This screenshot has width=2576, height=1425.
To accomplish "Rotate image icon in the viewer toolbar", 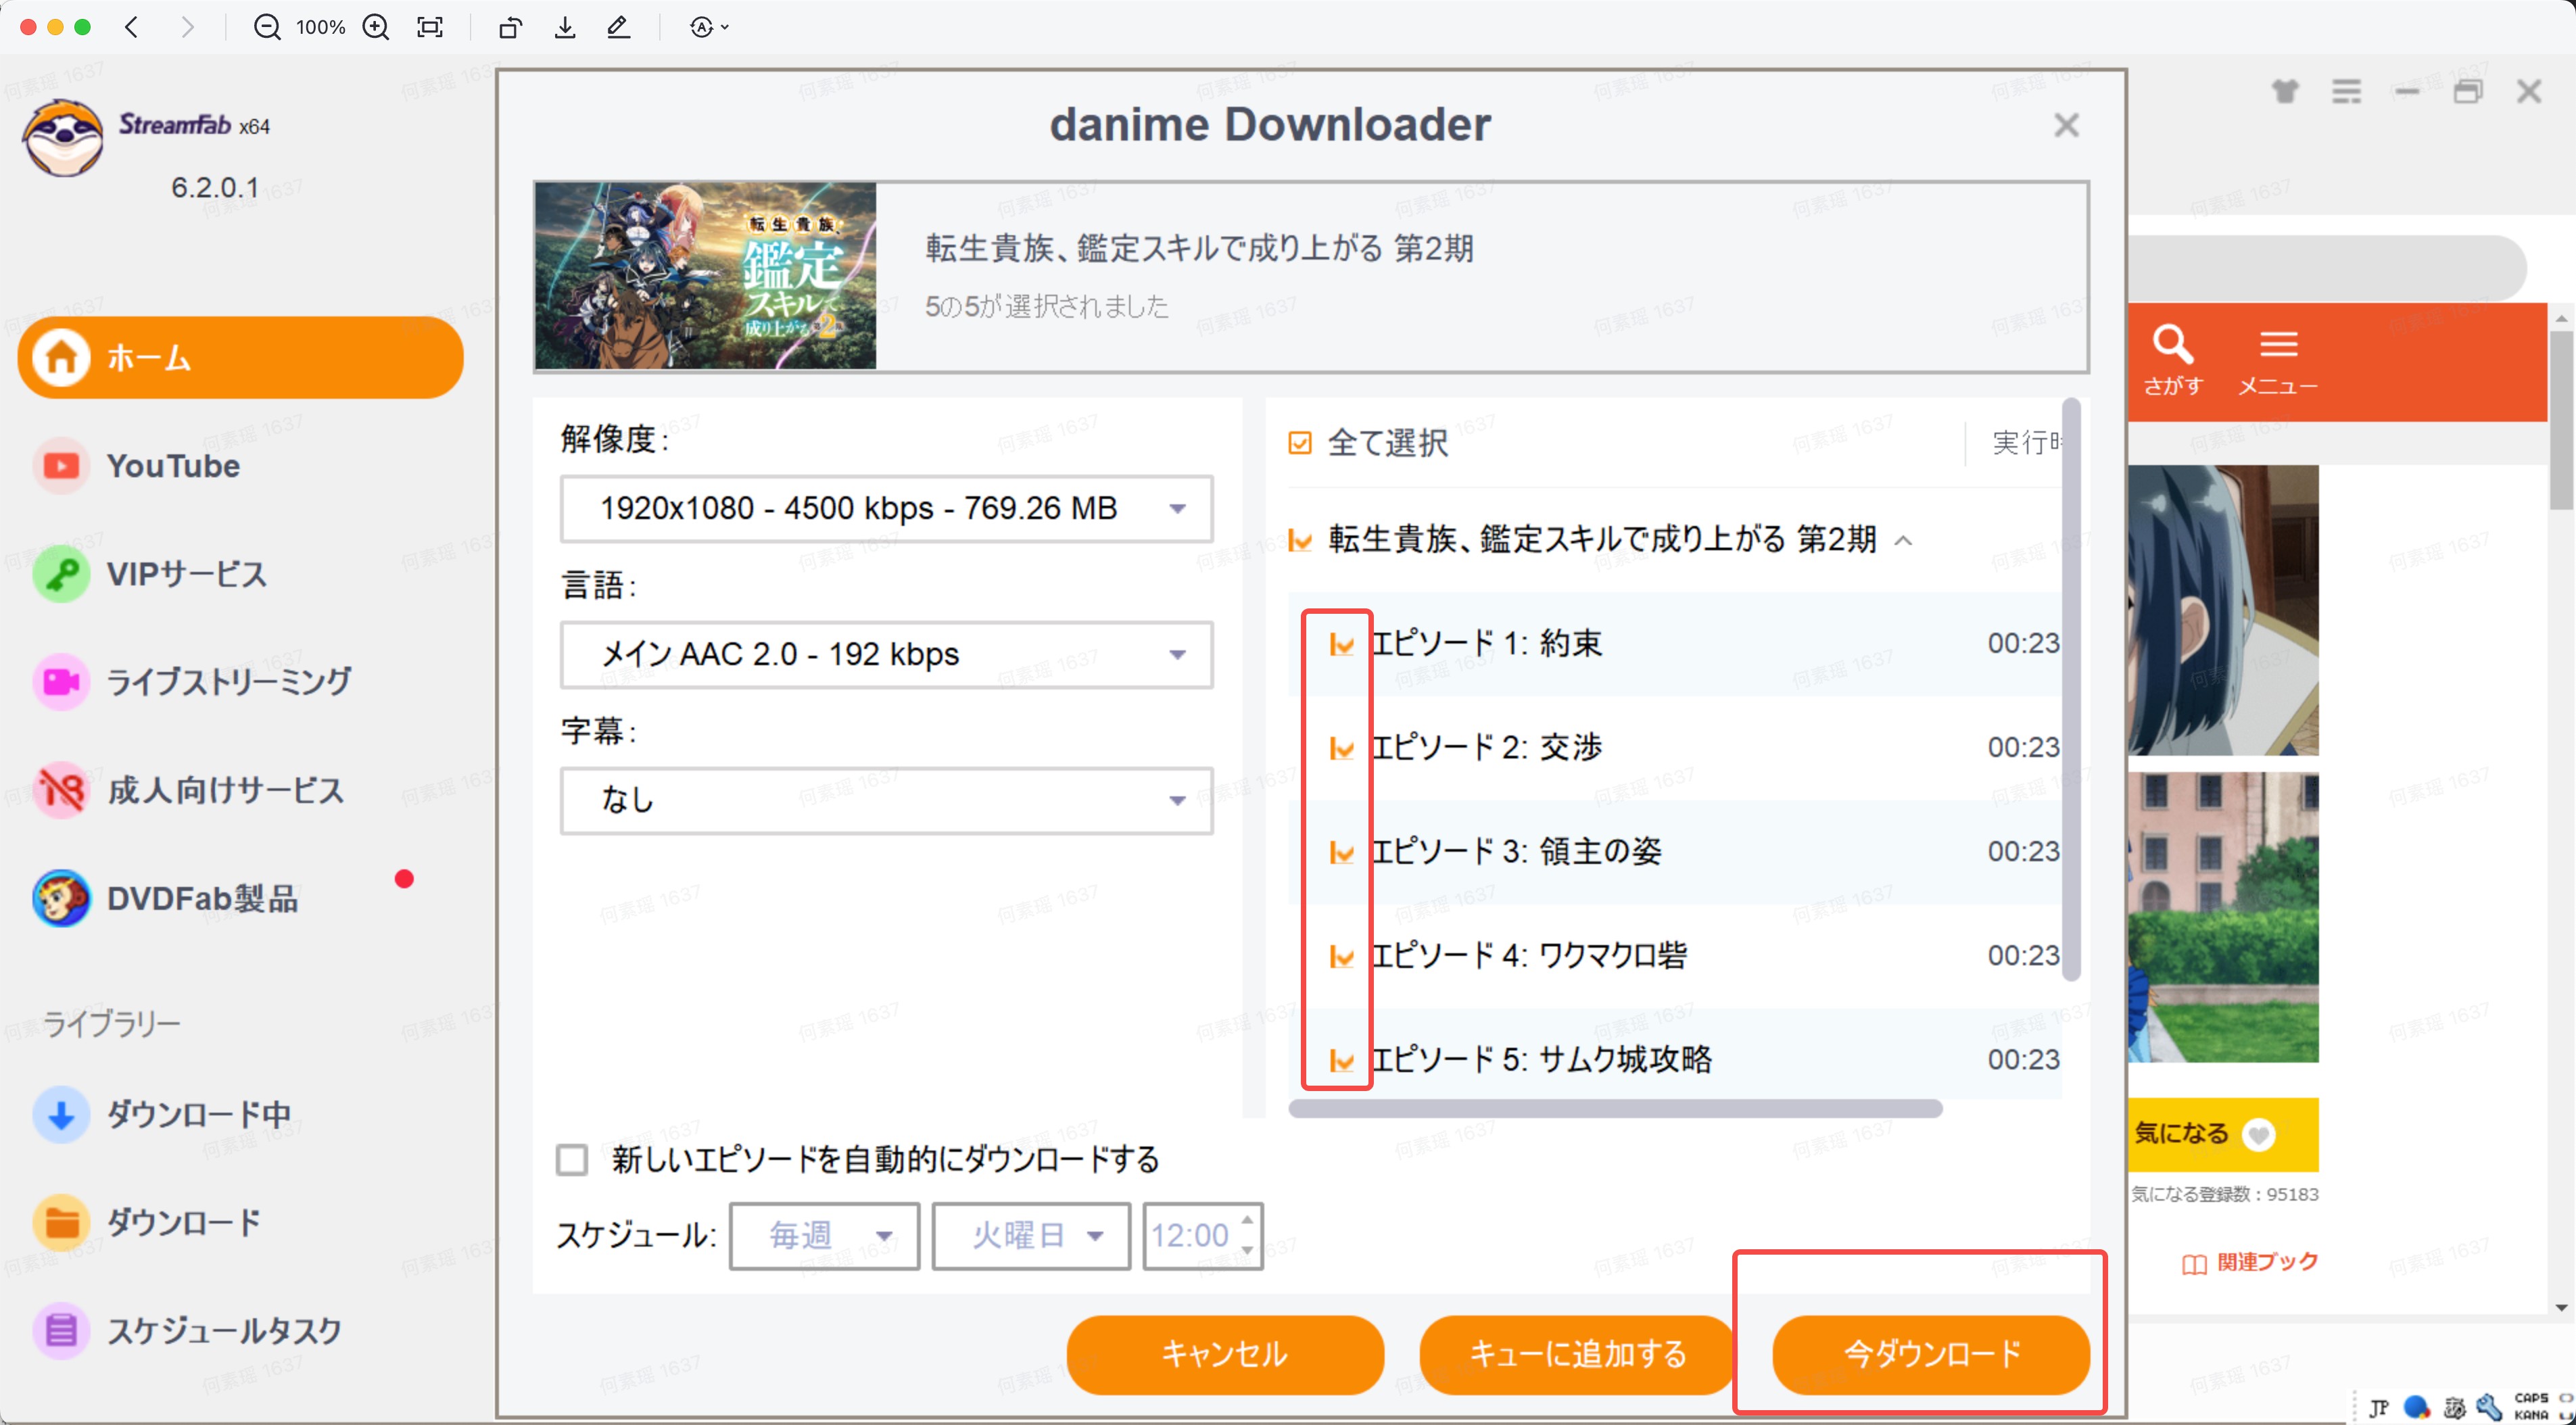I will pos(510,27).
